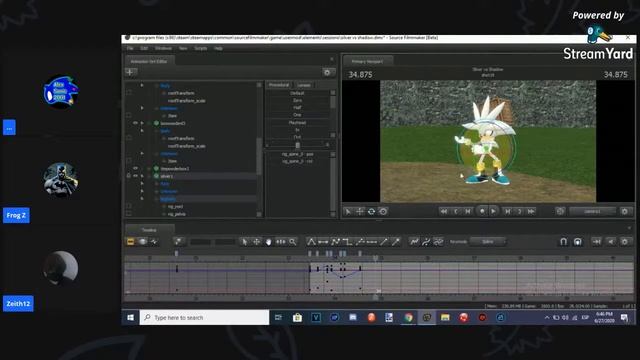Click the One preset

297,115
